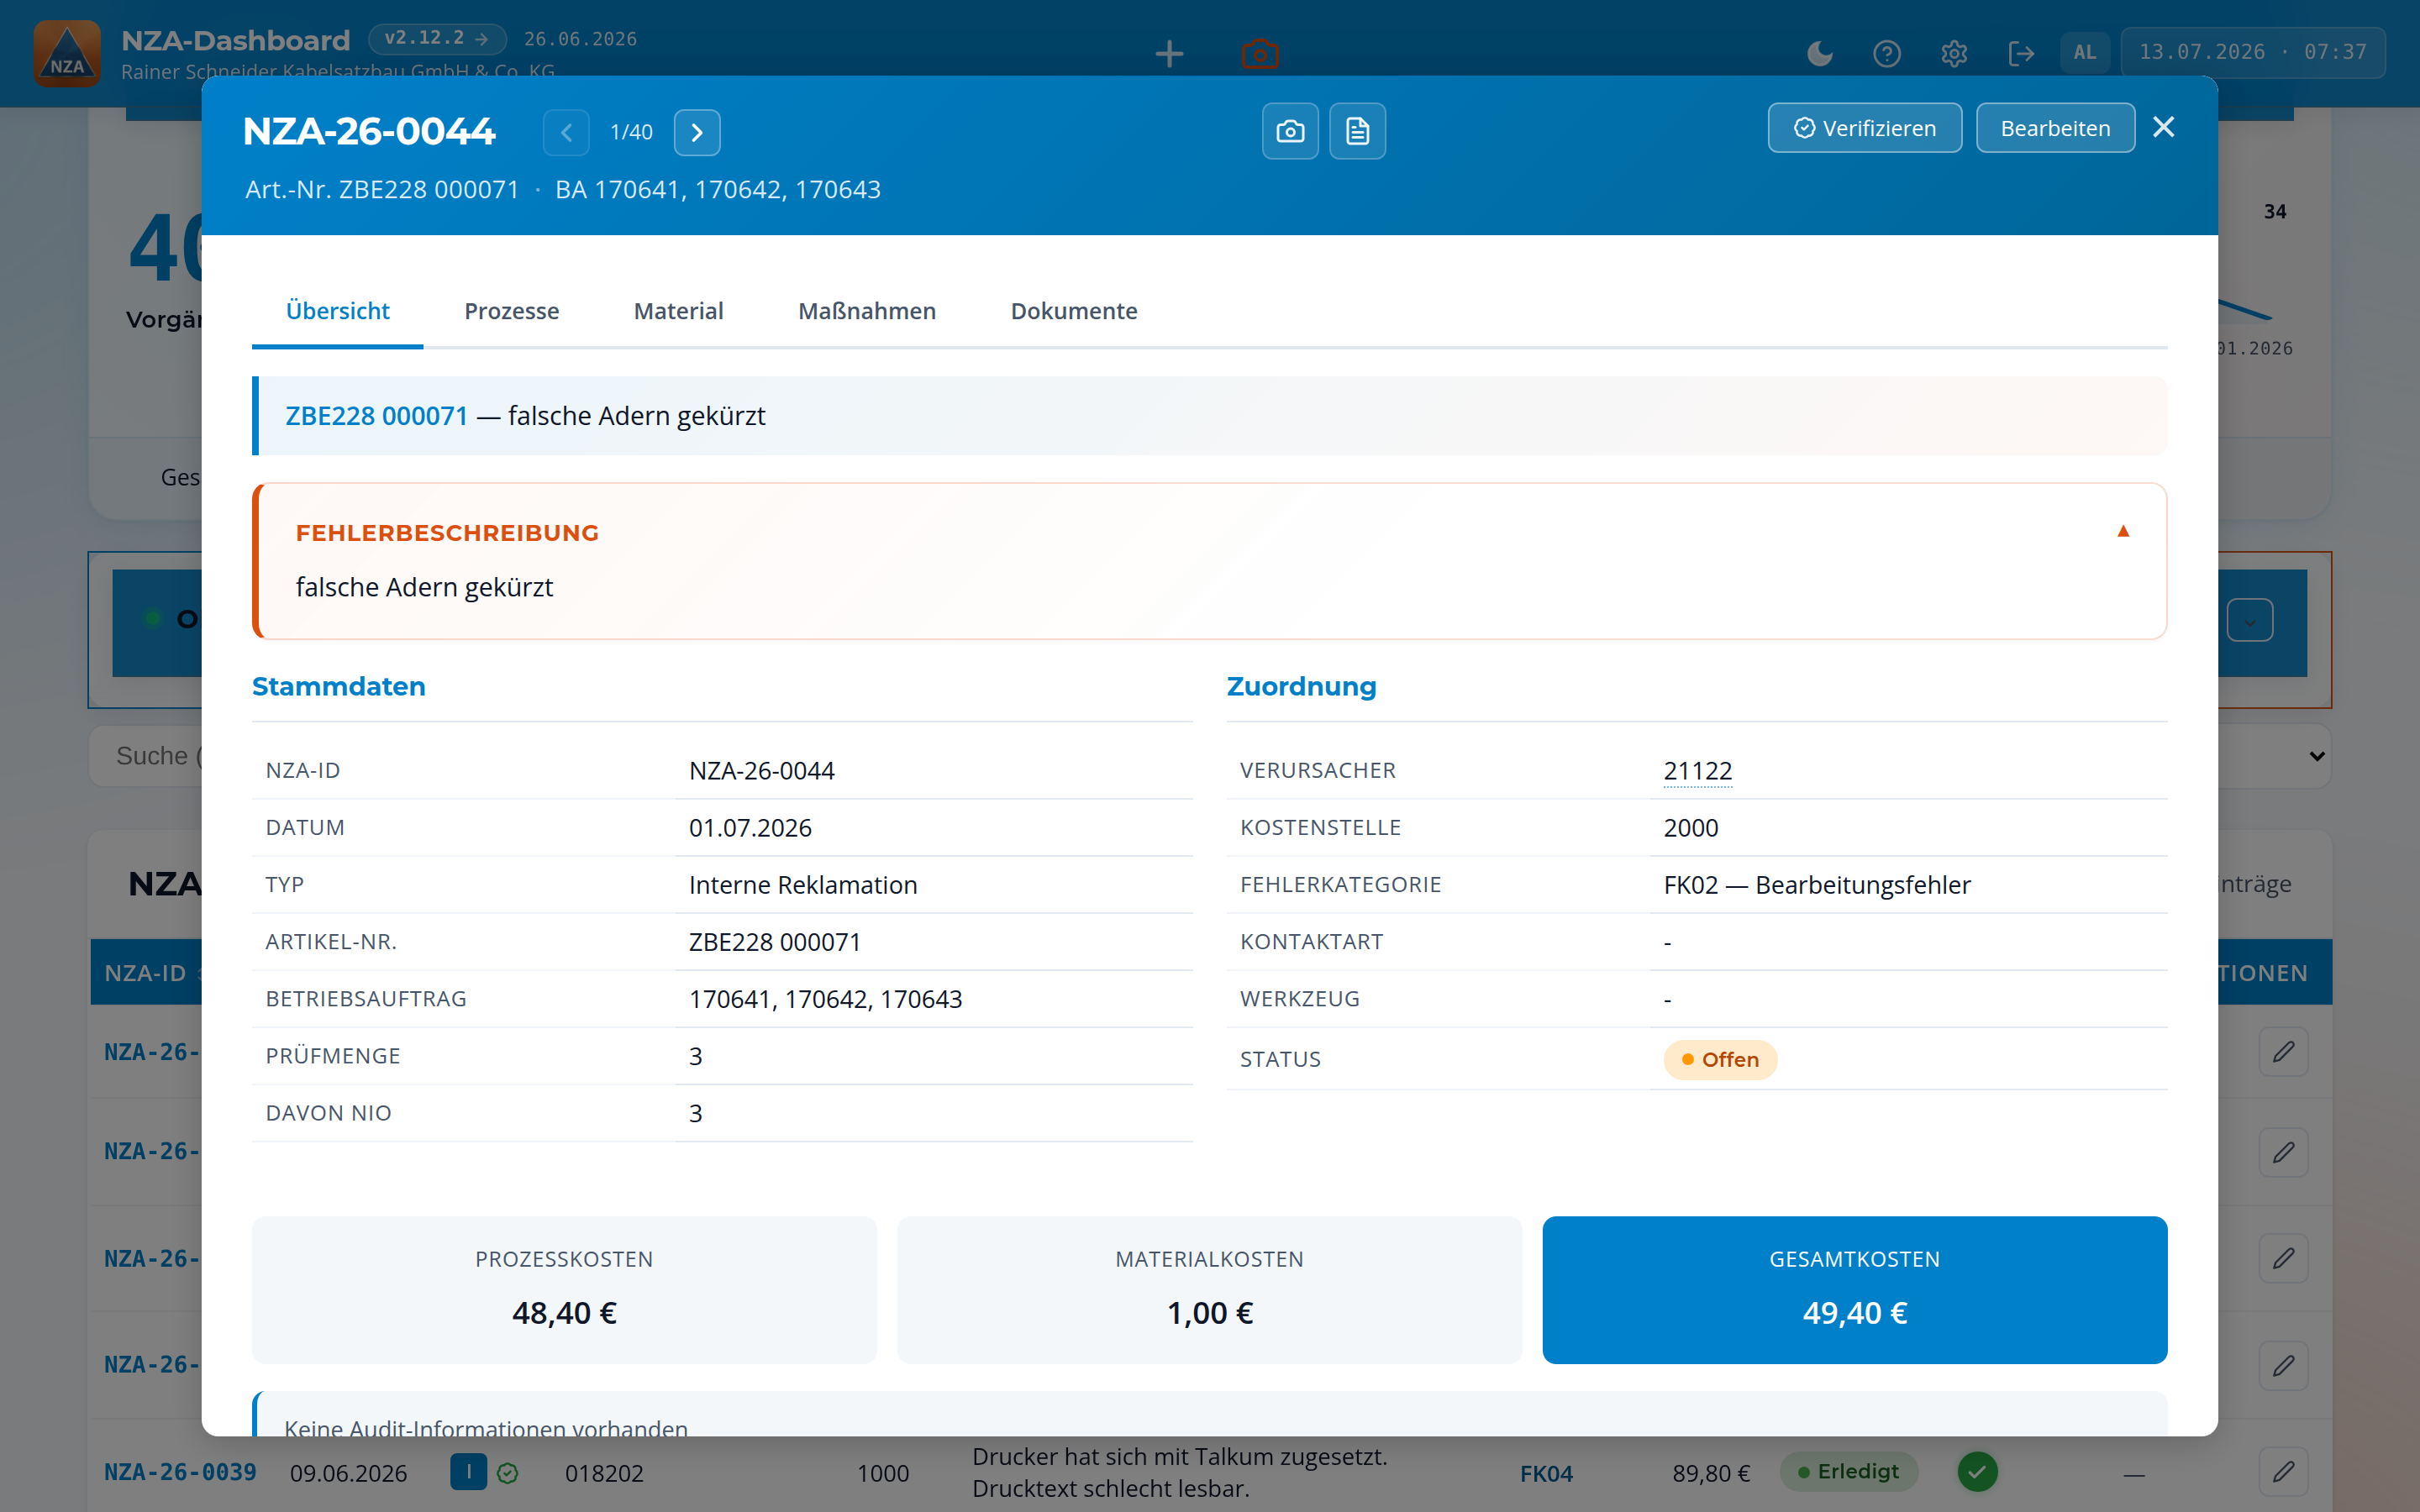Open settings gear icon in top bar
The image size is (2420, 1512).
pos(1954,52)
